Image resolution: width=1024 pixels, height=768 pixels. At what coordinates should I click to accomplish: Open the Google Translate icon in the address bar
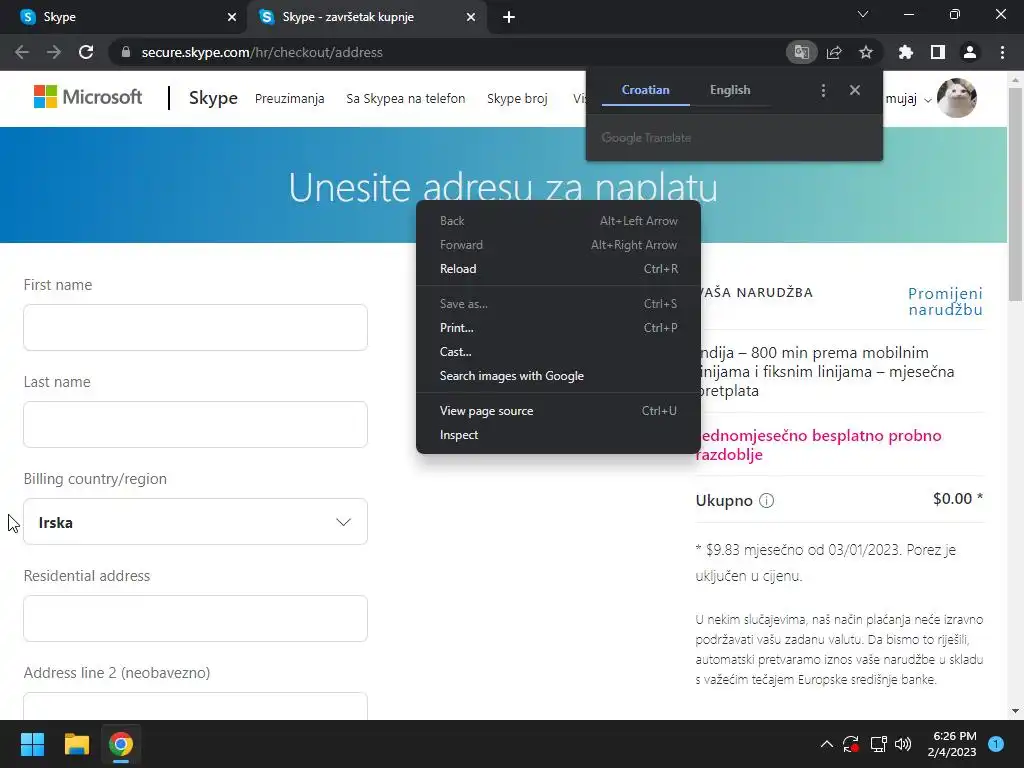801,52
